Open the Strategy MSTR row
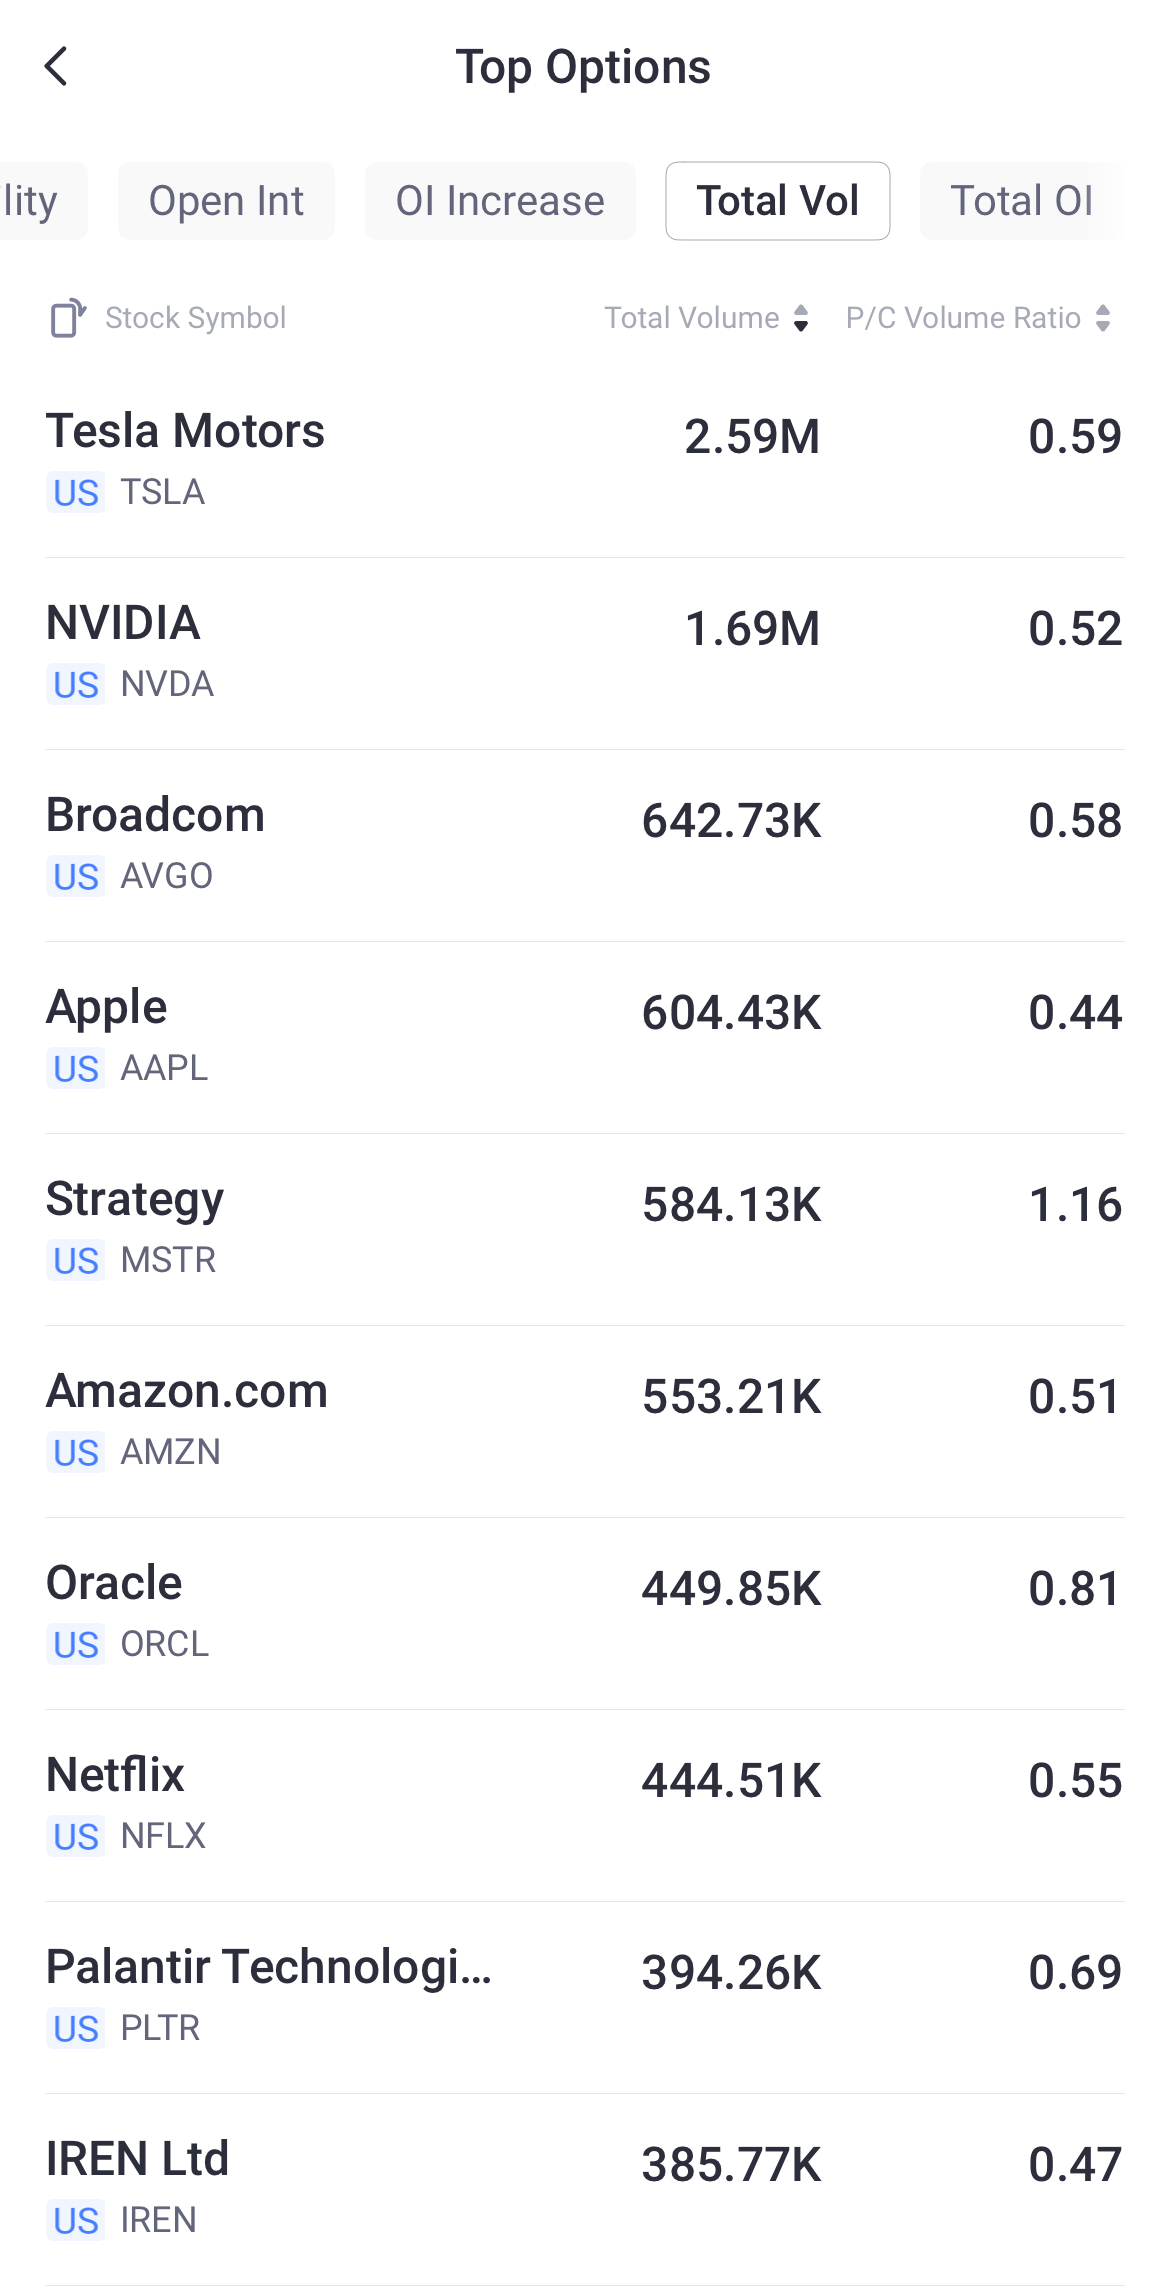 400,1228
